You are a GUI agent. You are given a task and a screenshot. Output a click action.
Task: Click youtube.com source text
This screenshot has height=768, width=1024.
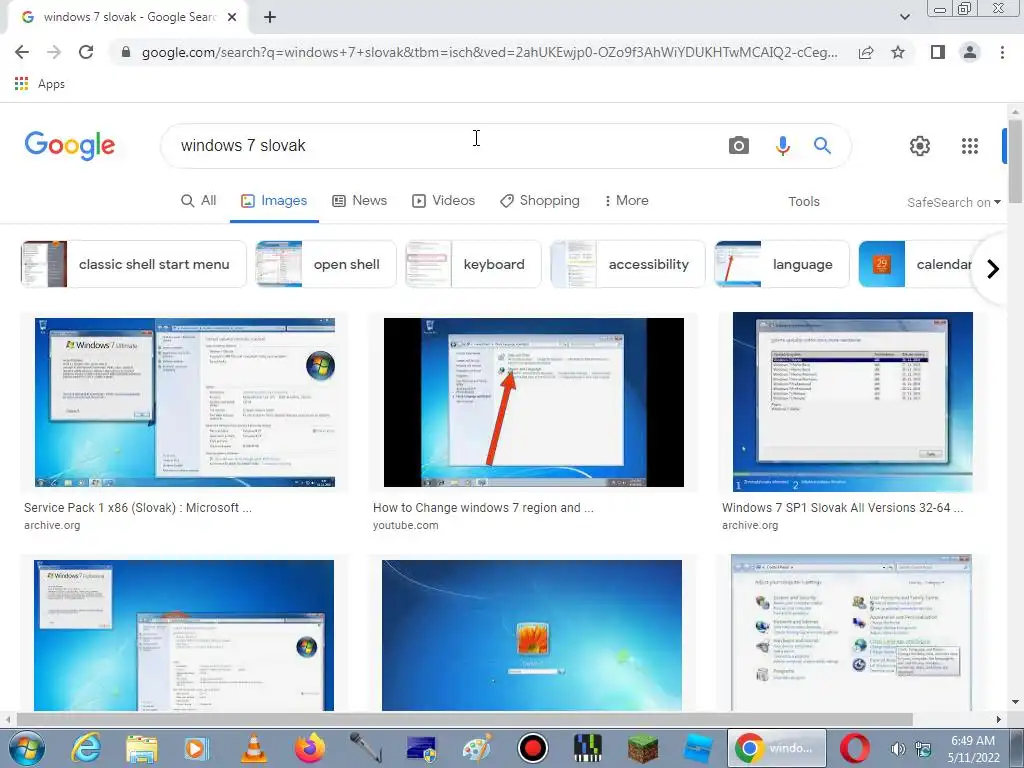tap(406, 525)
